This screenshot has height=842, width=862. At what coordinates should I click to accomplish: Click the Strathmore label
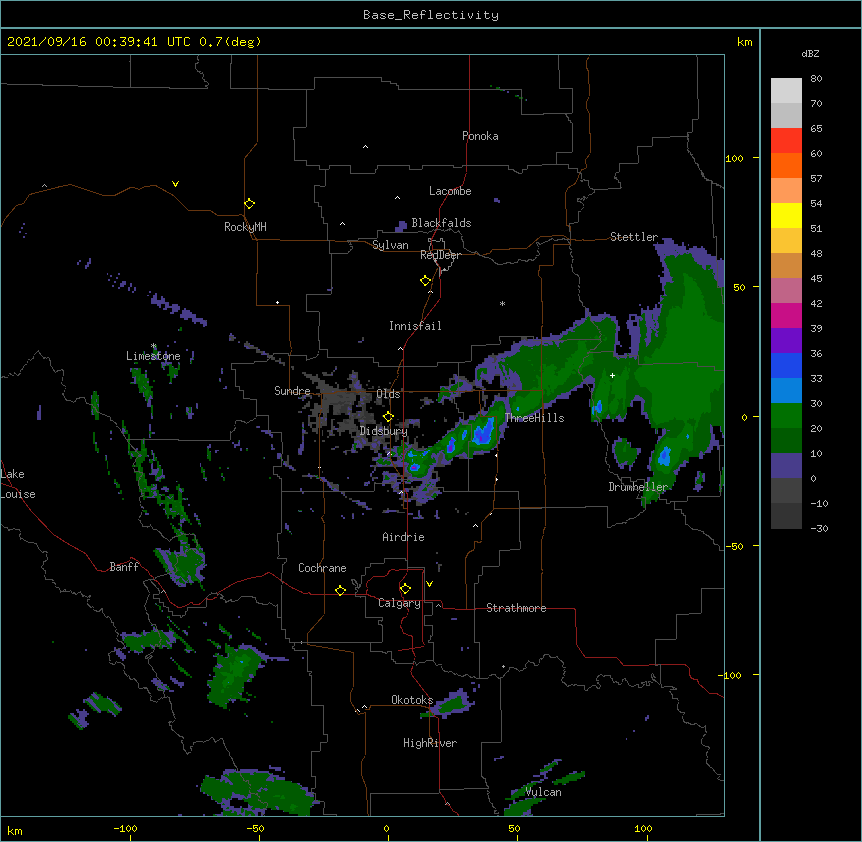pos(516,608)
